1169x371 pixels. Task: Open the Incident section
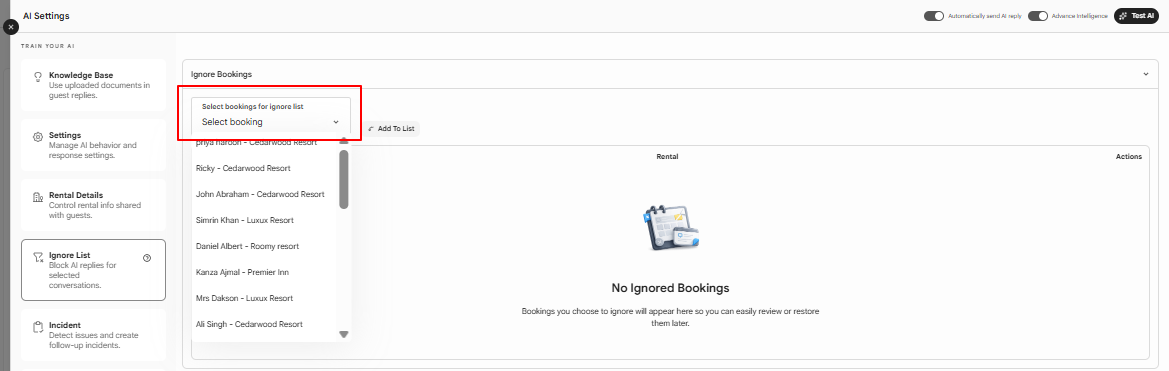[93, 335]
